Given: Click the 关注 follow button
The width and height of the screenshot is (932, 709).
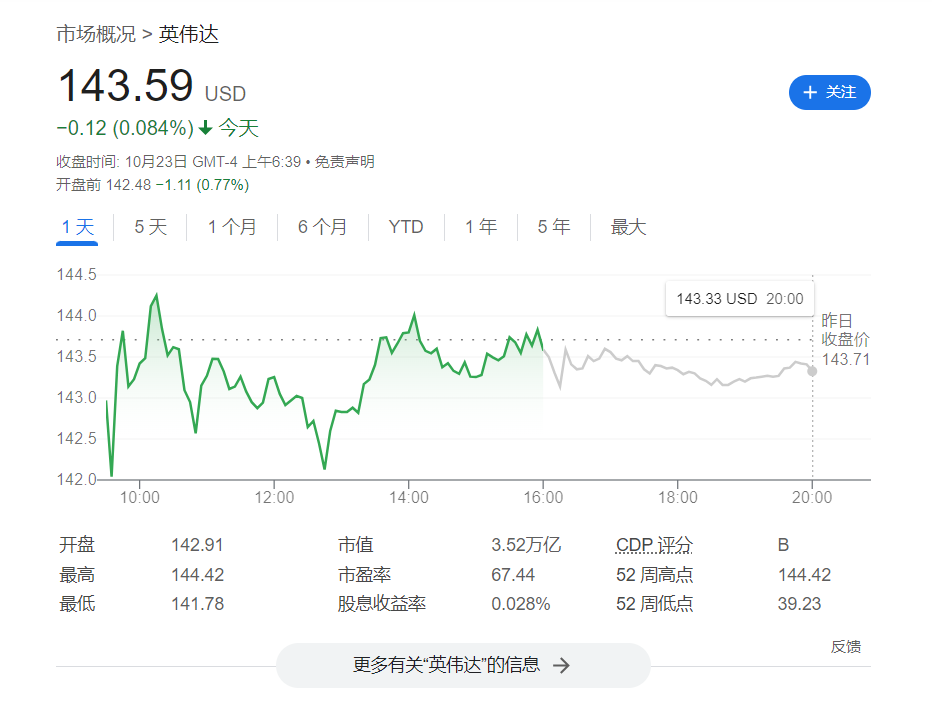Looking at the screenshot, I should tap(829, 92).
